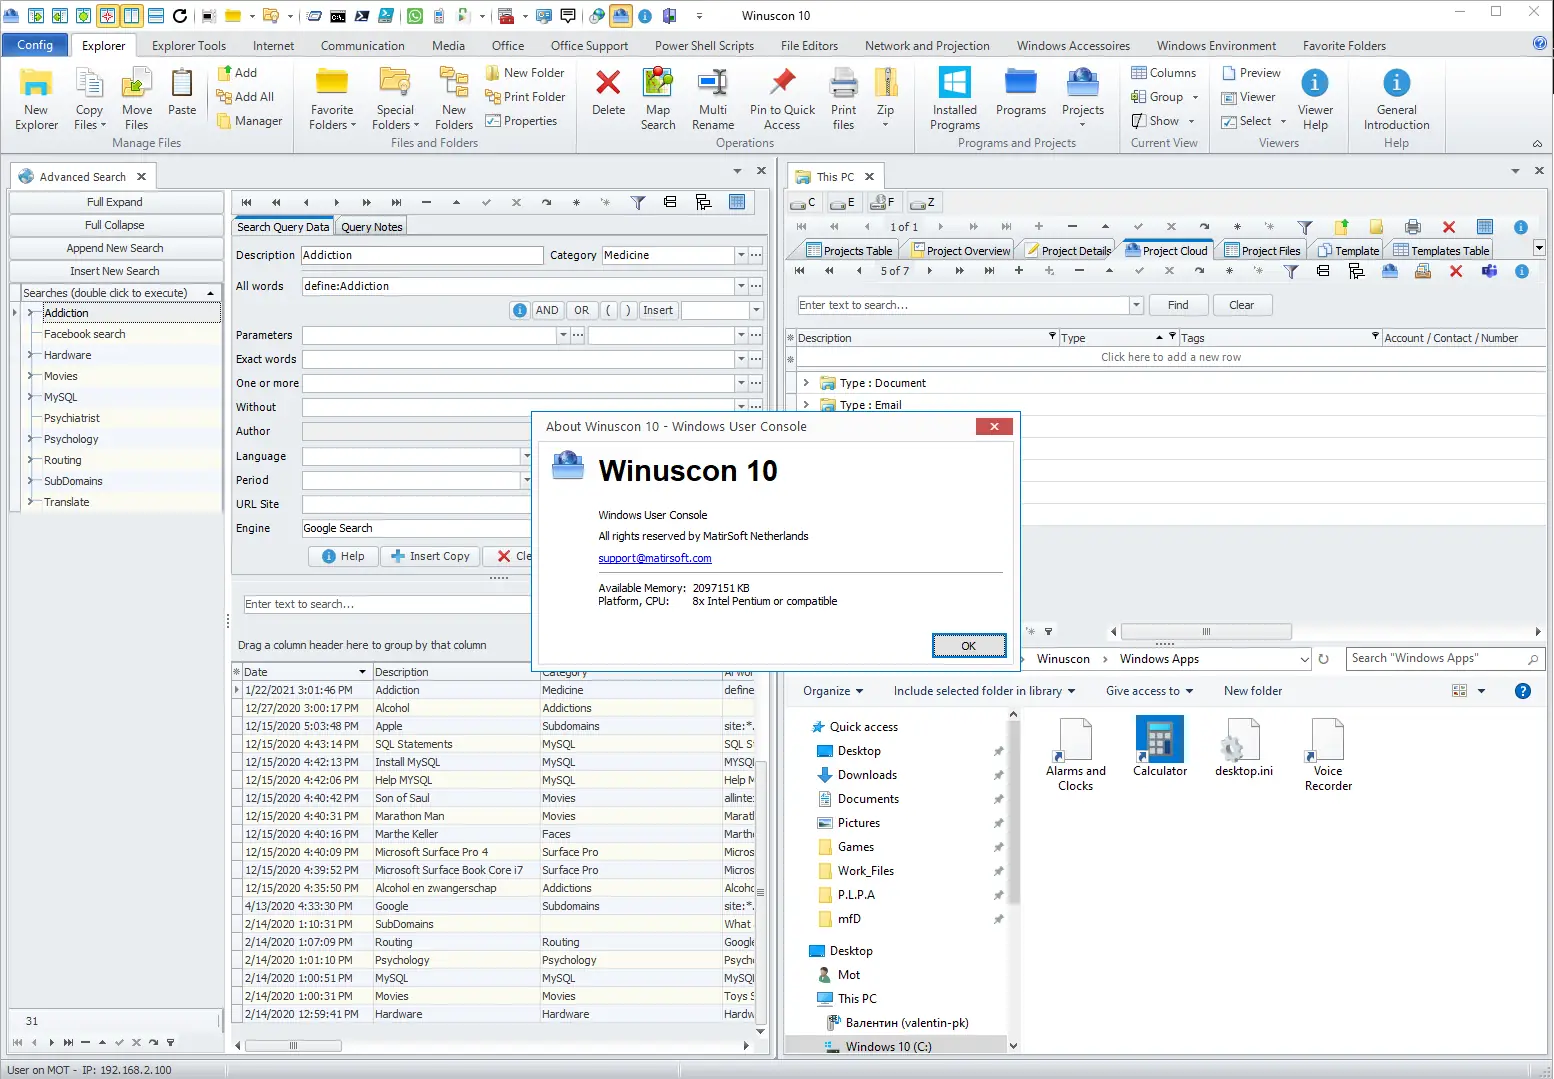Open the Templates Table tab

click(x=1440, y=251)
